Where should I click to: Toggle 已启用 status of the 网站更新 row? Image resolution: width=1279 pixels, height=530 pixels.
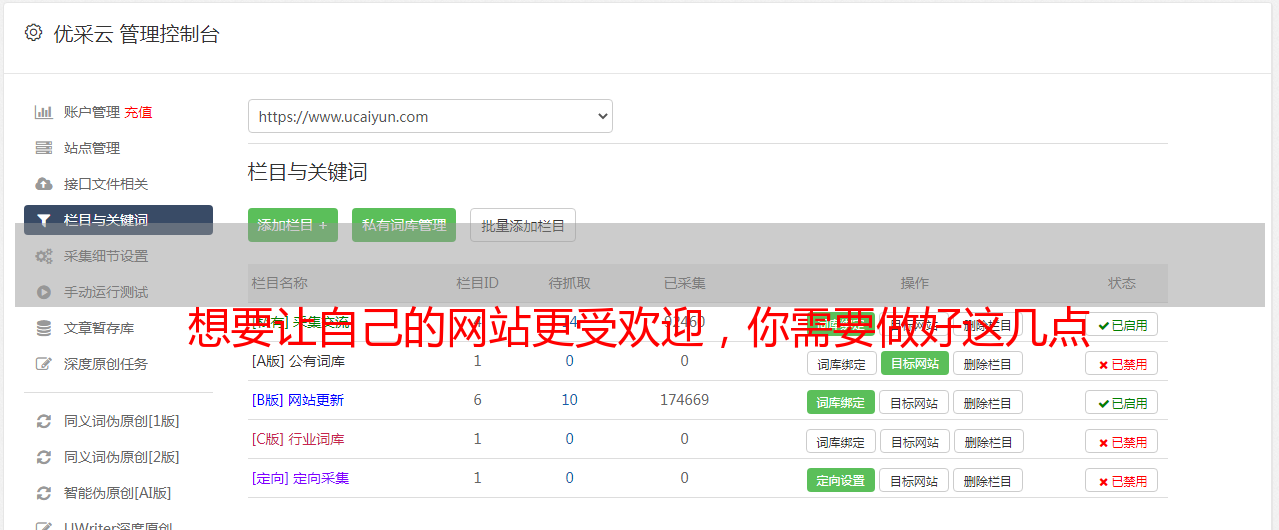coord(1121,402)
